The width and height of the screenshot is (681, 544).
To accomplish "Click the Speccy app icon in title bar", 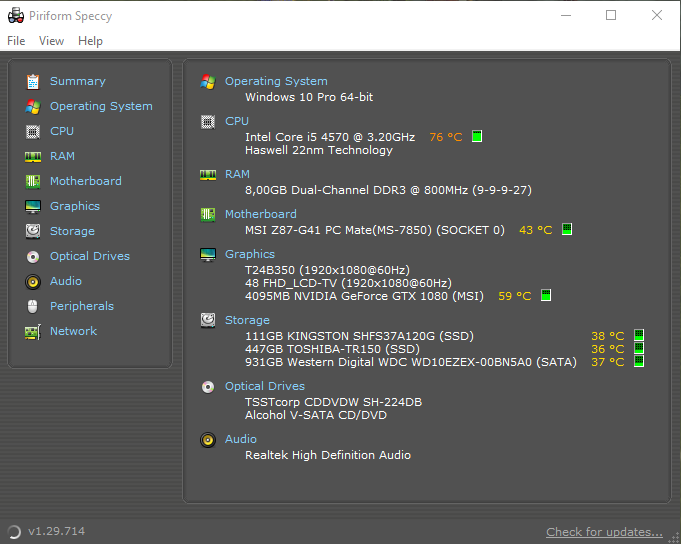I will point(16,16).
